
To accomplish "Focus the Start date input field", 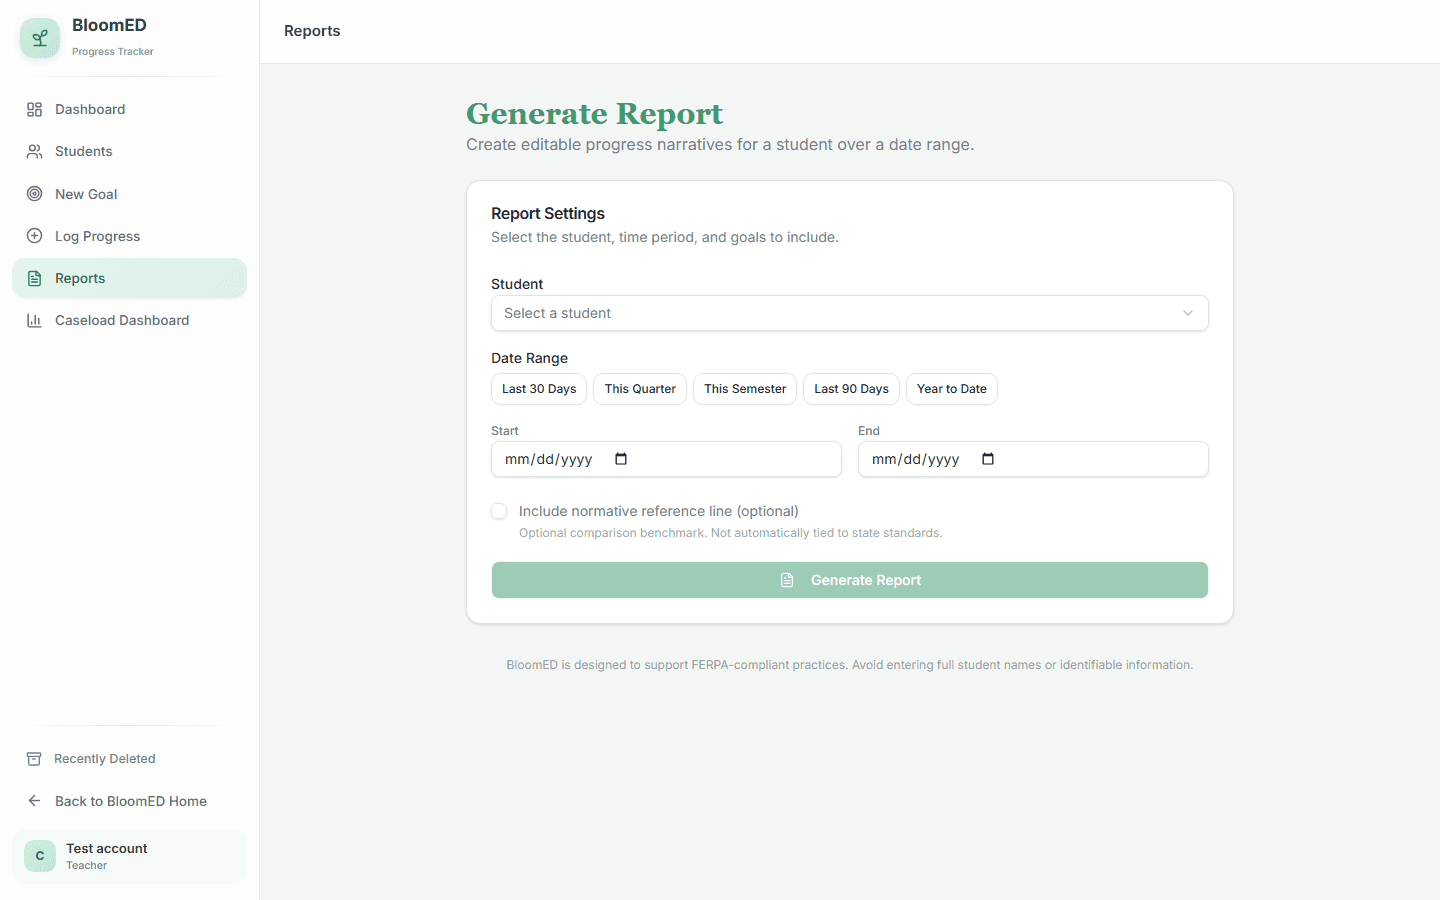I will (666, 459).
